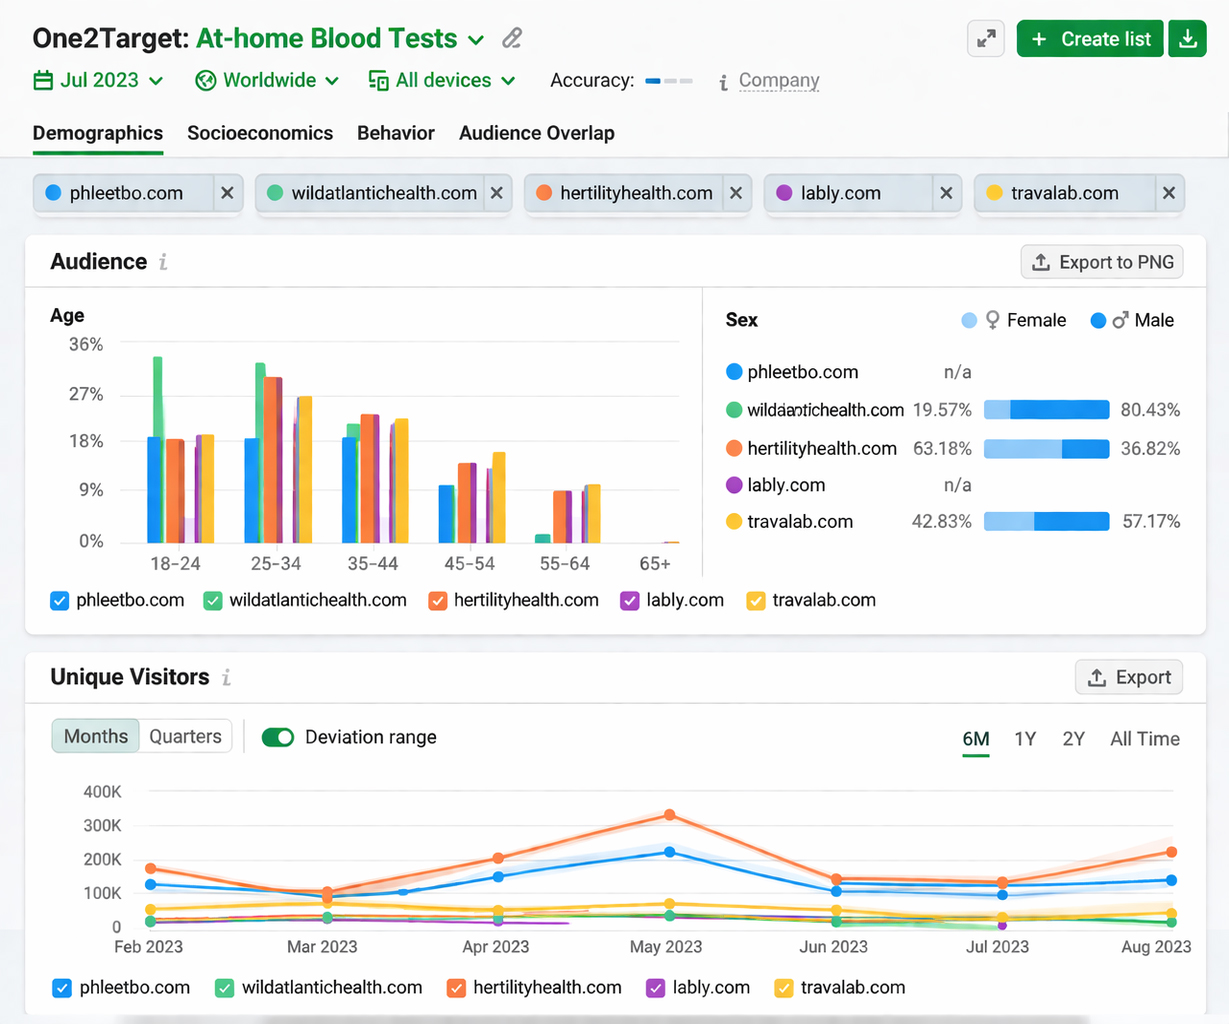This screenshot has width=1229, height=1024.
Task: Click the orange dot in the hertilityhealth.com chip
Action: (x=544, y=193)
